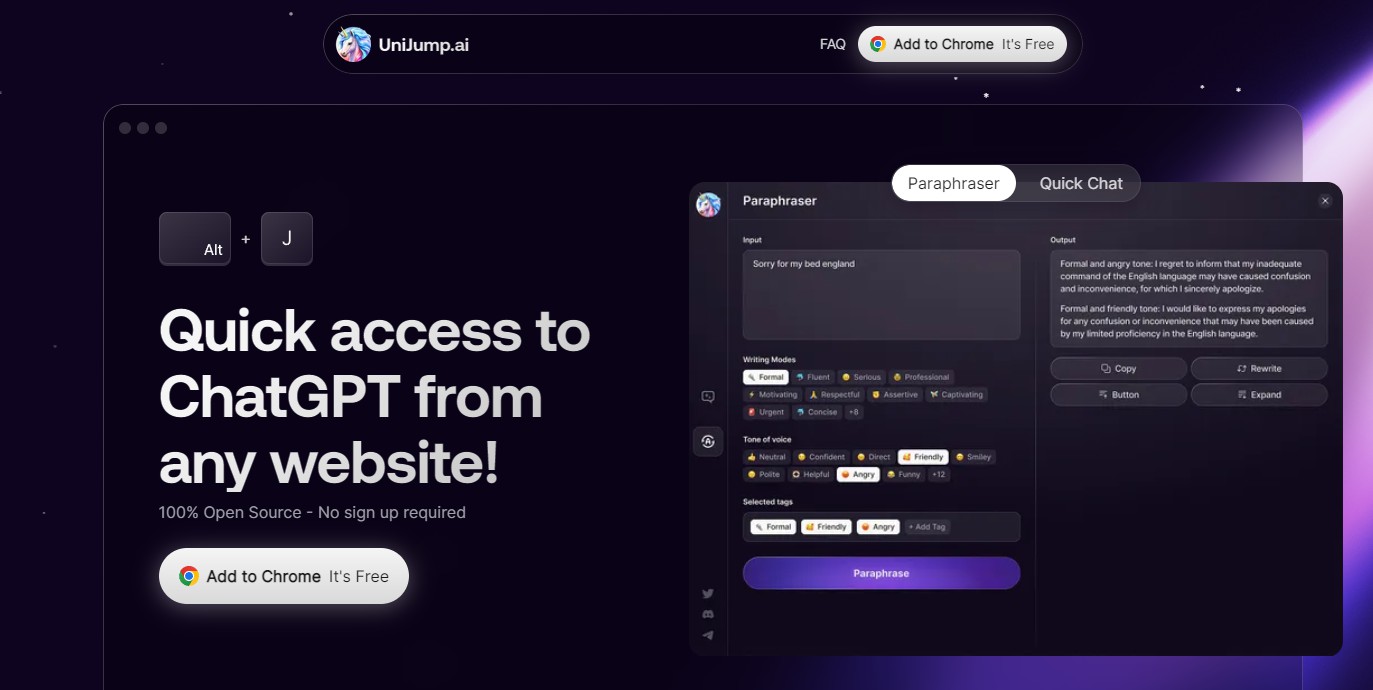1373x690 pixels.
Task: Toggle the Angry tone of voice tag
Action: (x=858, y=475)
